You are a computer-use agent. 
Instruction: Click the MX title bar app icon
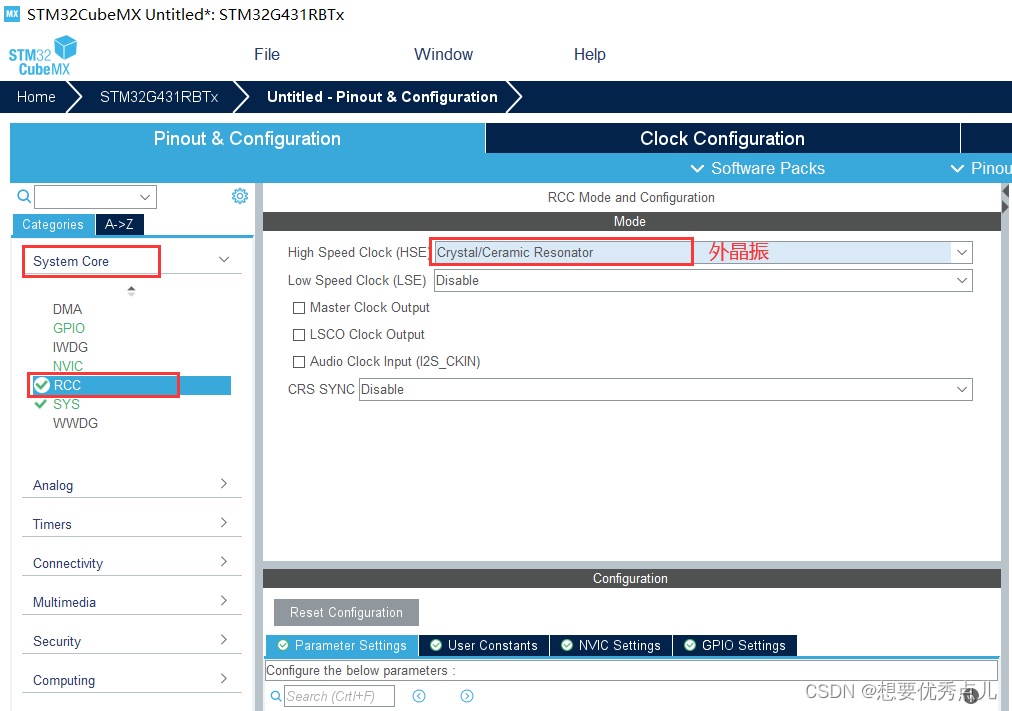[12, 14]
